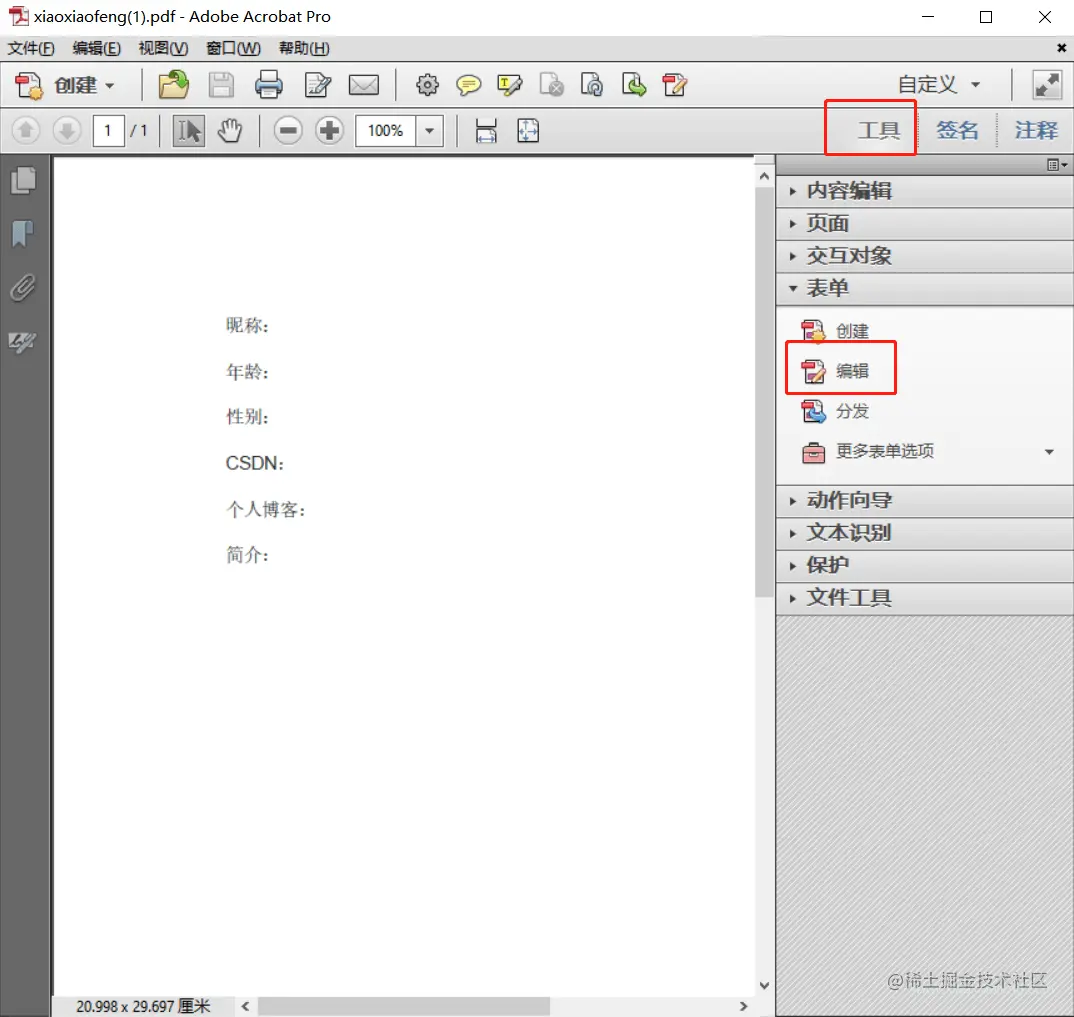The image size is (1074, 1017).
Task: Open the 工具 pane tab
Action: (x=879, y=129)
